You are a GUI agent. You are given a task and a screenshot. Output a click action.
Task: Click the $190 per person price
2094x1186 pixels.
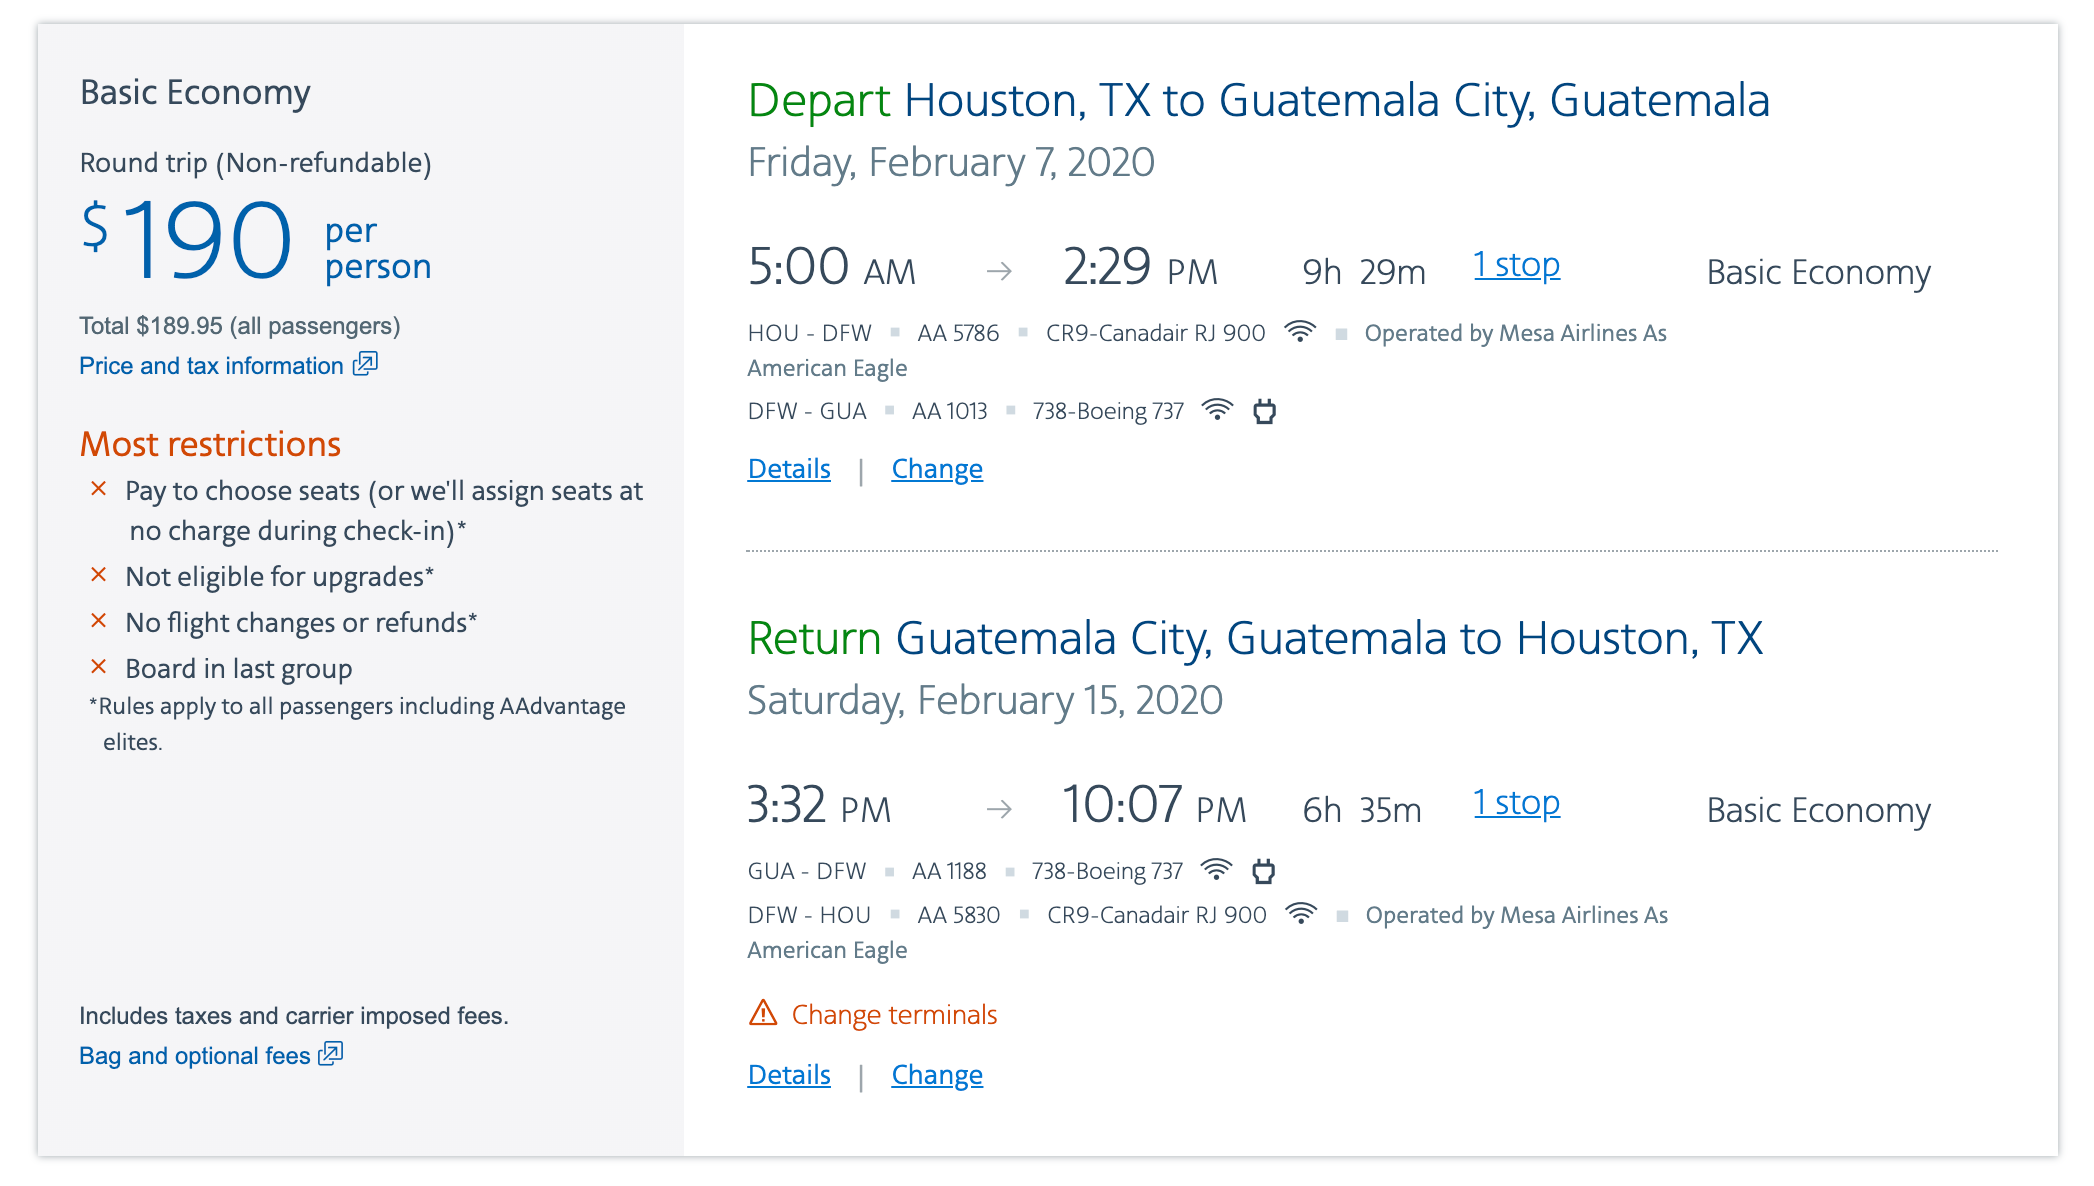255,242
